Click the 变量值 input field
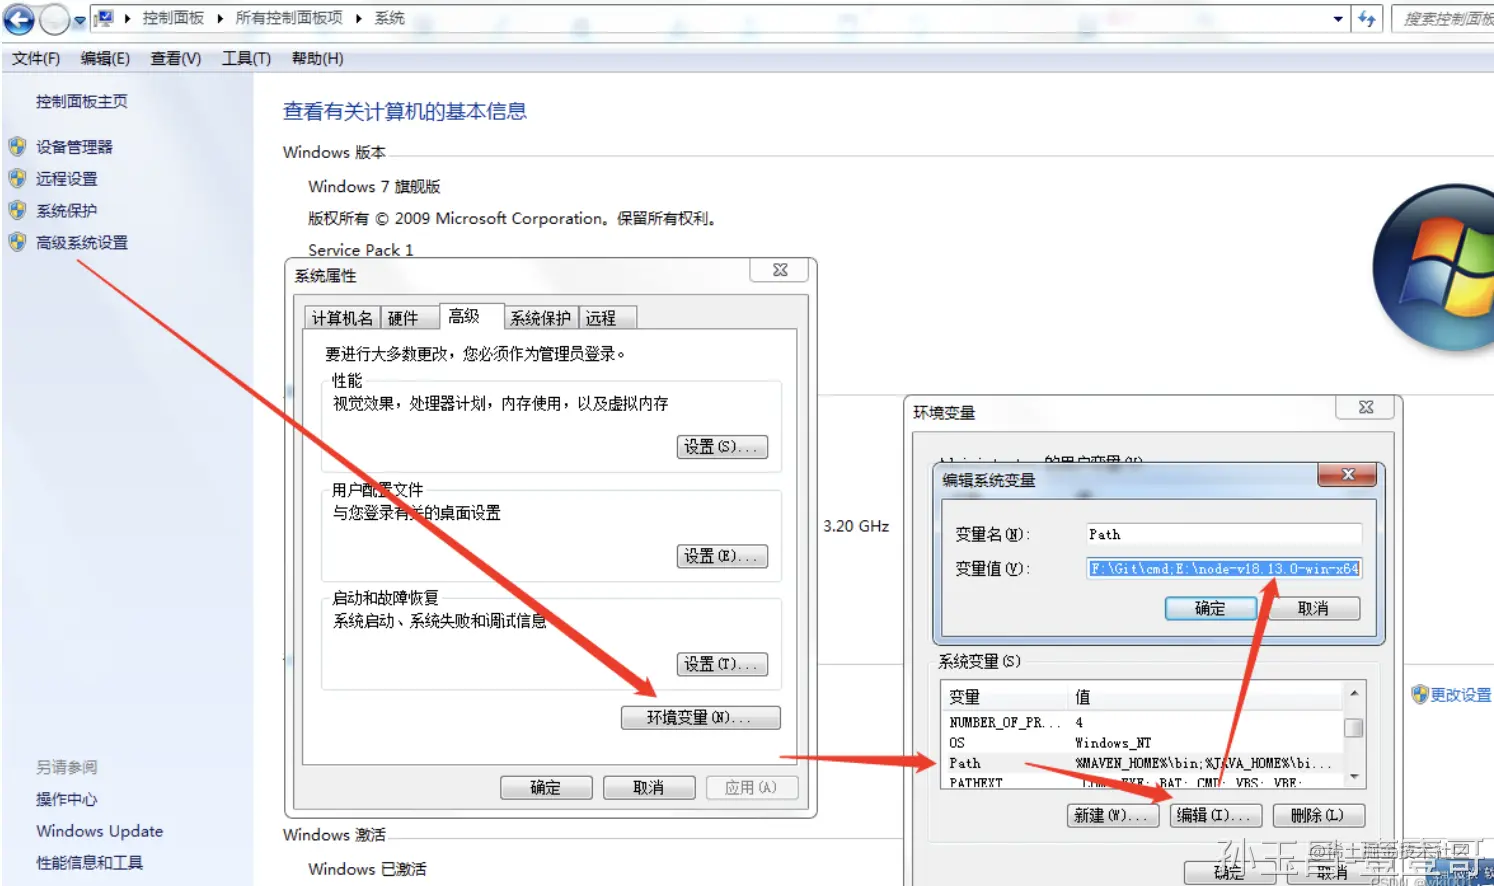Screen dimensions: 1494x886 coord(1224,568)
